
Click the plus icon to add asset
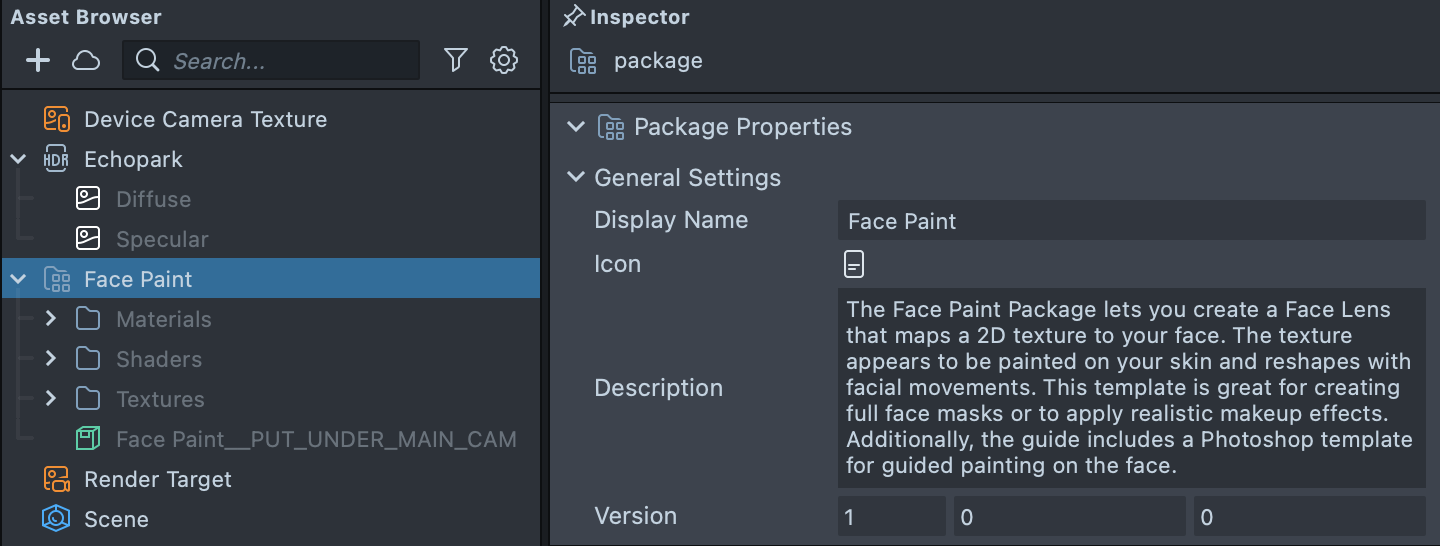pyautogui.click(x=38, y=61)
